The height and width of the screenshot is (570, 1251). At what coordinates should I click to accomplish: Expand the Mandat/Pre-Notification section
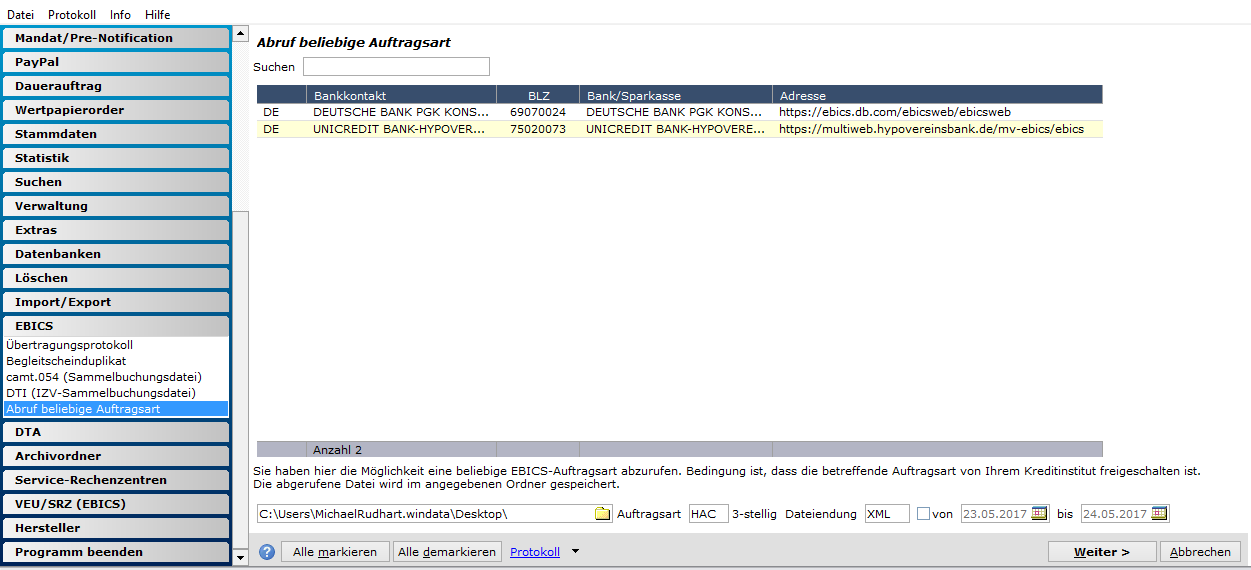click(115, 38)
